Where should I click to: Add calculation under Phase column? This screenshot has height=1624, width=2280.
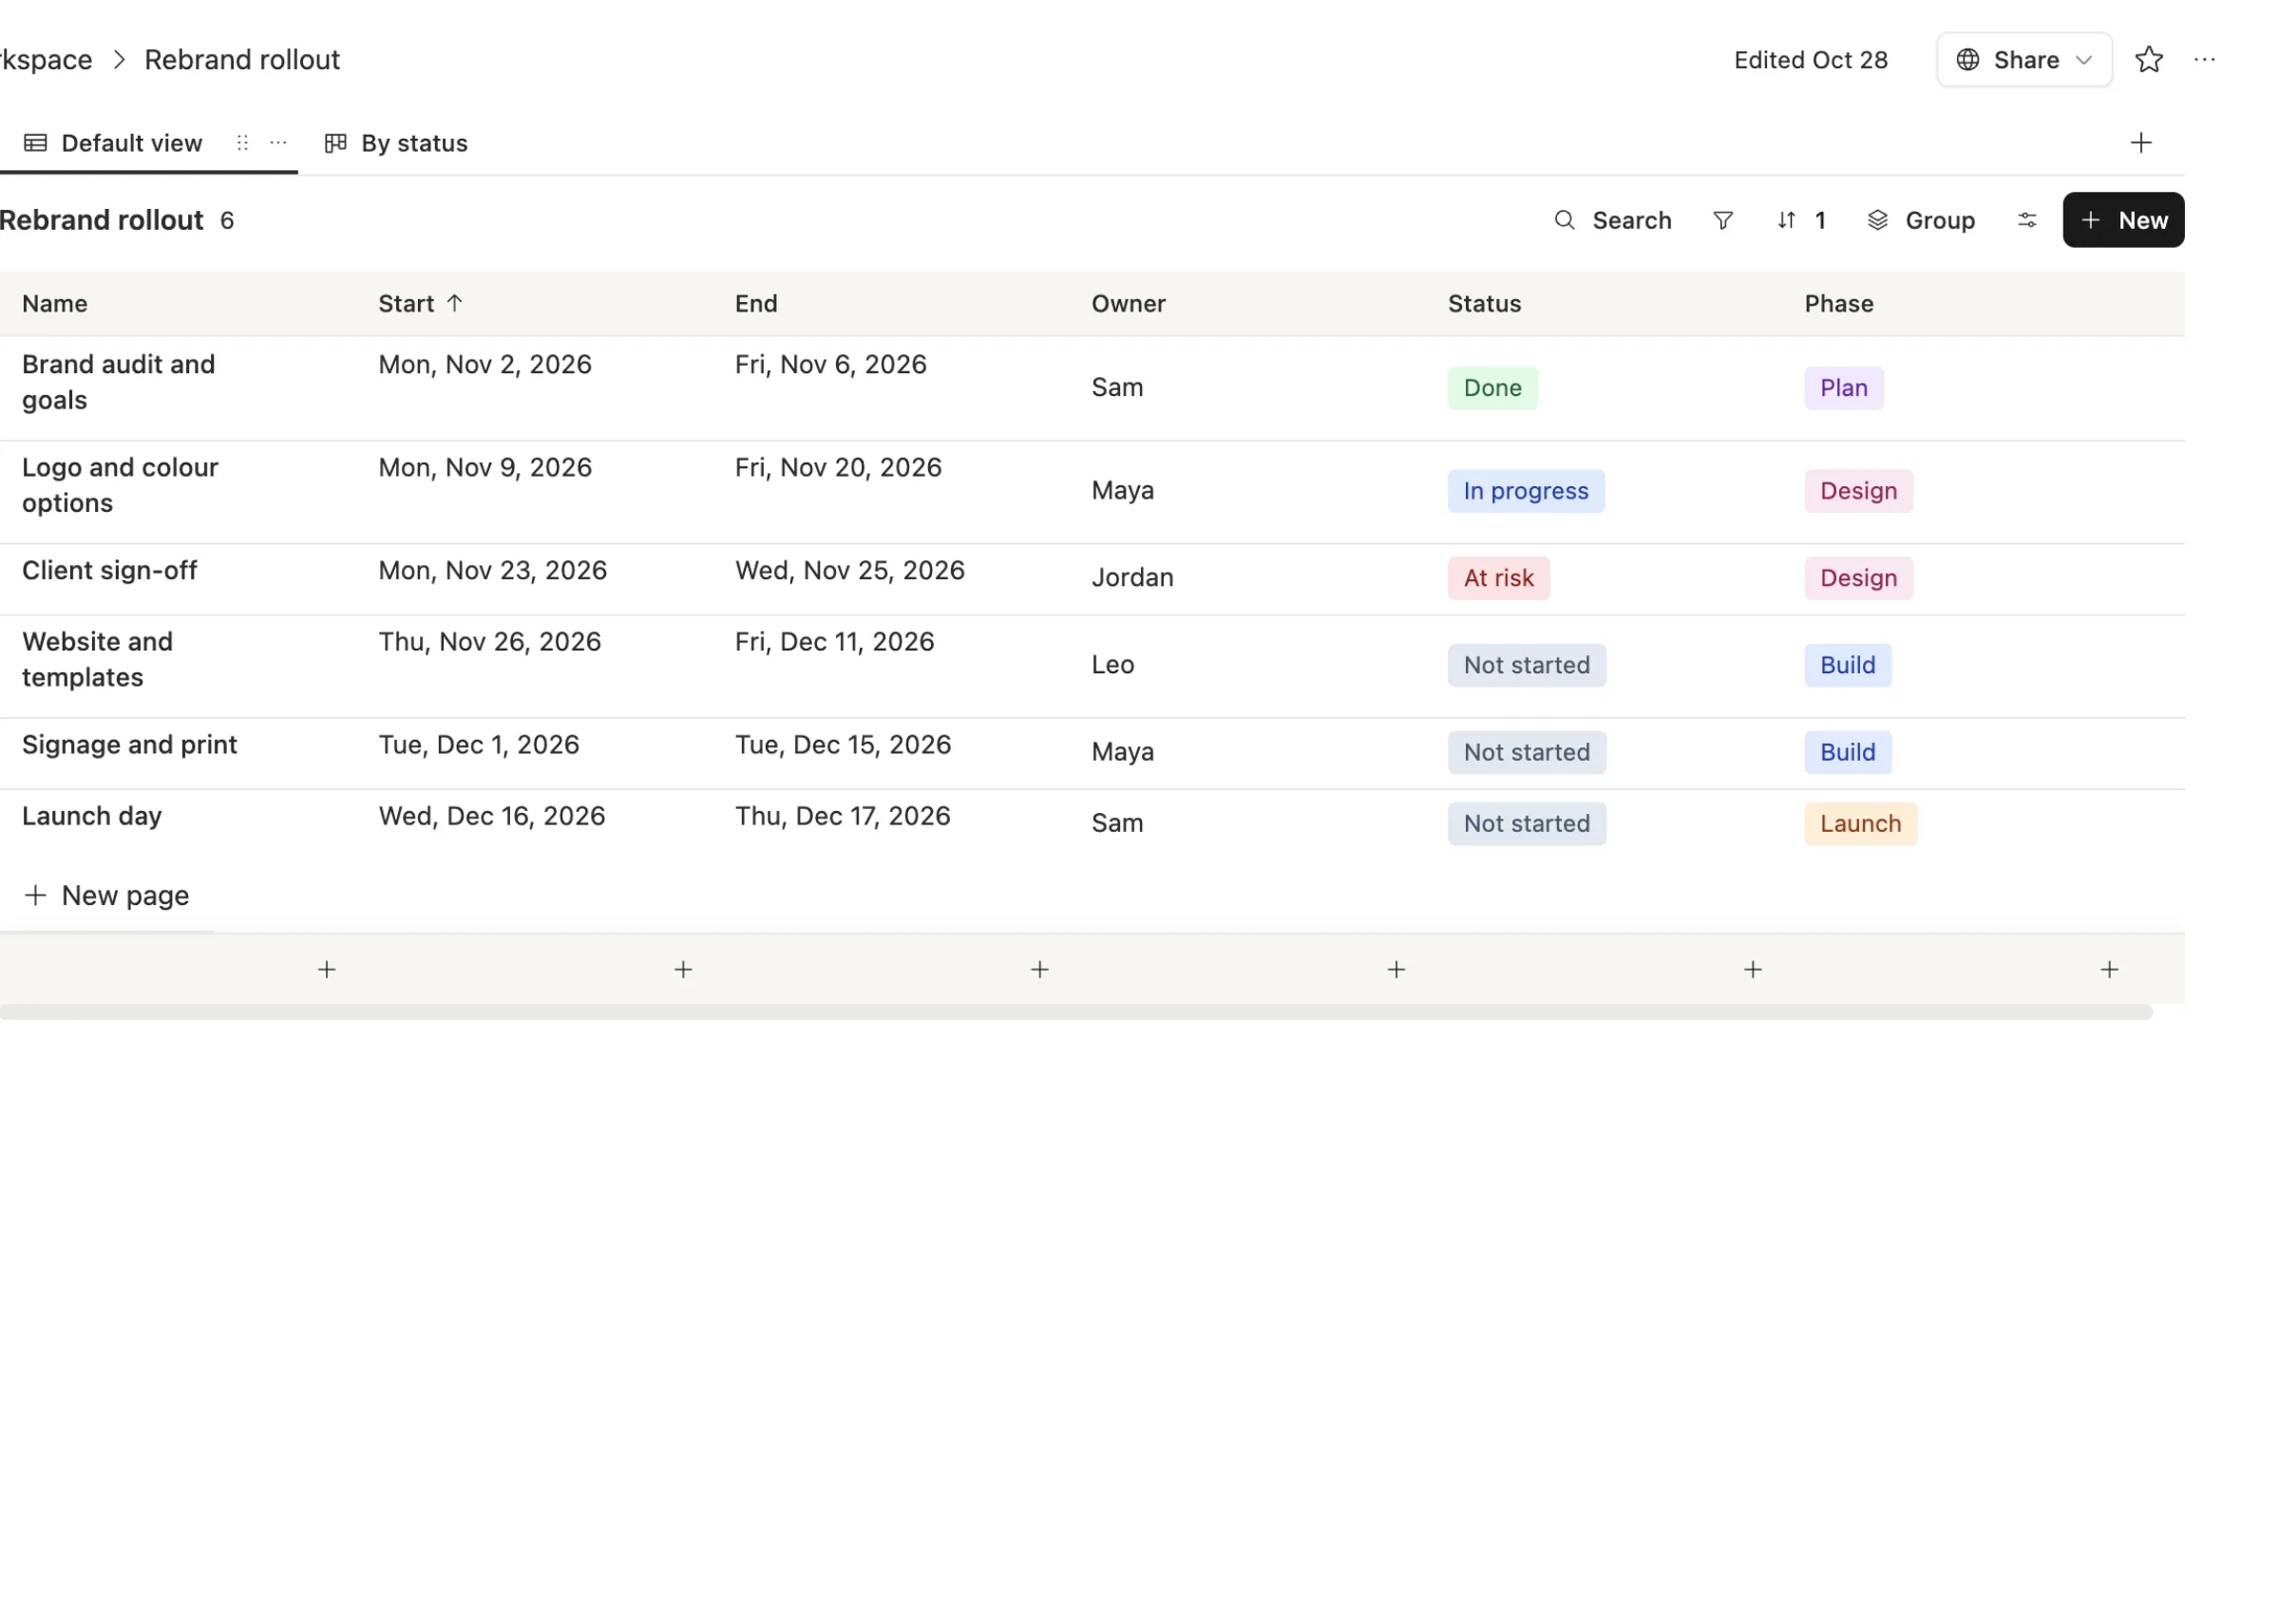coord(2109,969)
